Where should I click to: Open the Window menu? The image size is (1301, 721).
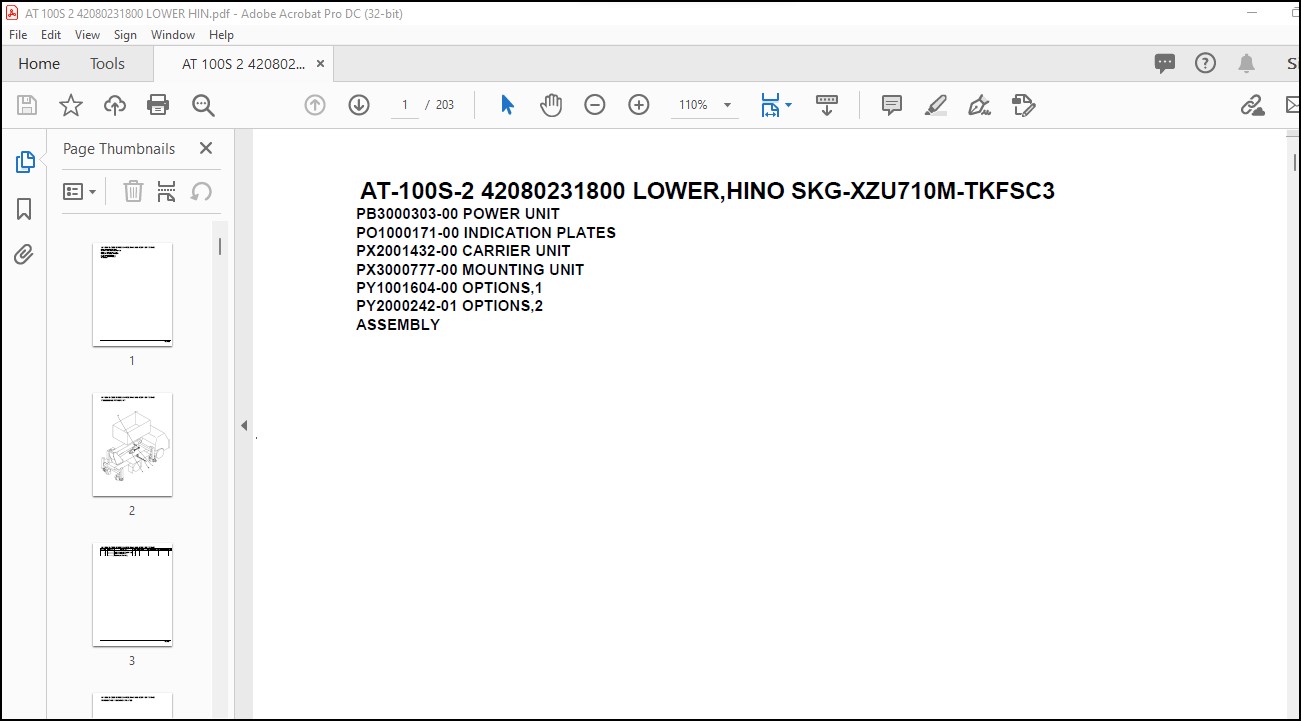click(173, 34)
